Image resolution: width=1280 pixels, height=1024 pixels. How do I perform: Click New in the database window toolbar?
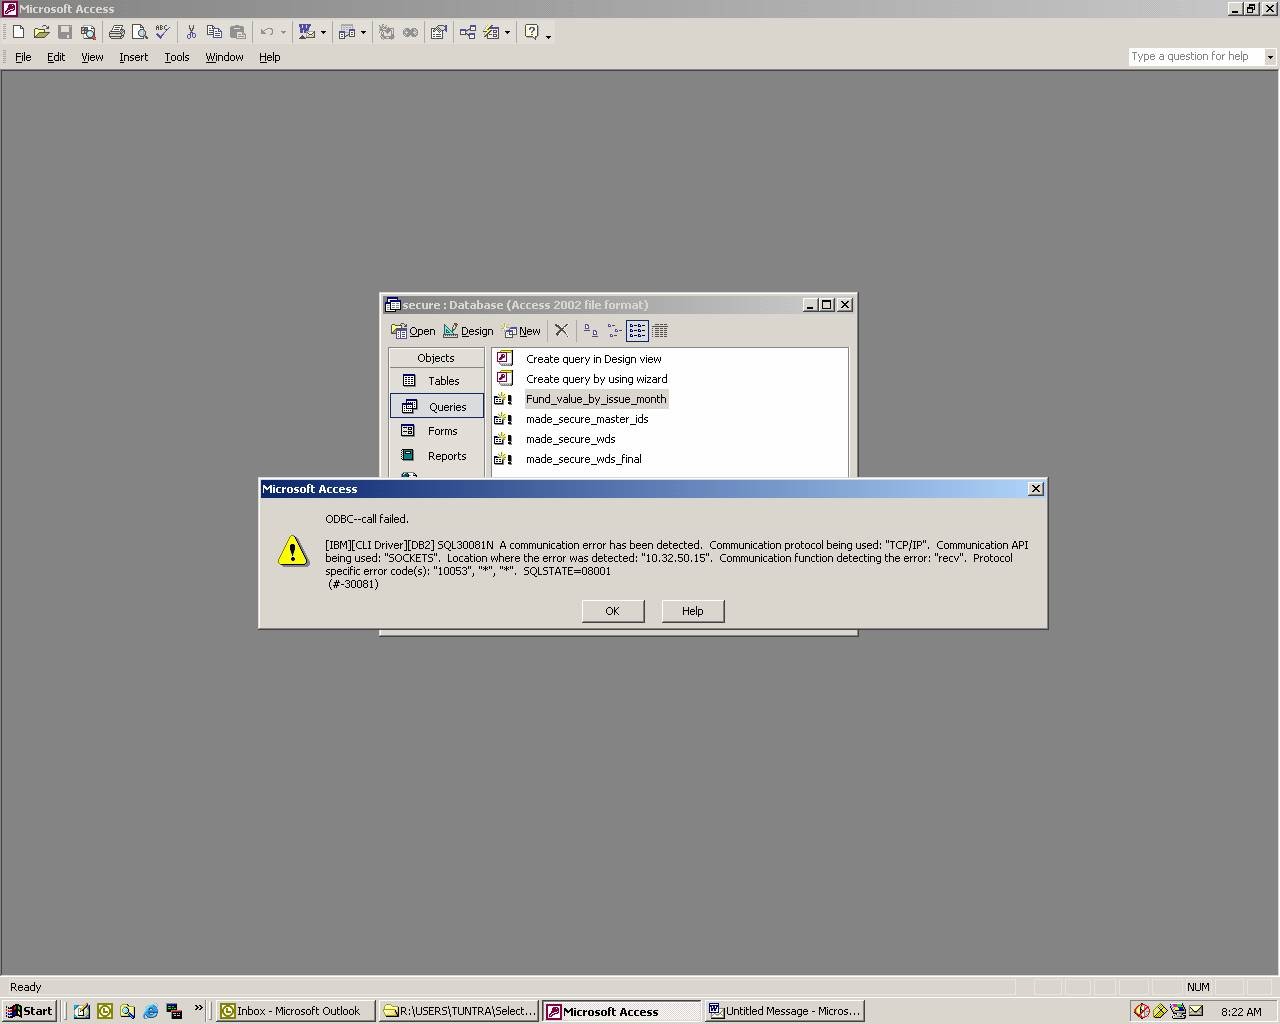coord(522,331)
